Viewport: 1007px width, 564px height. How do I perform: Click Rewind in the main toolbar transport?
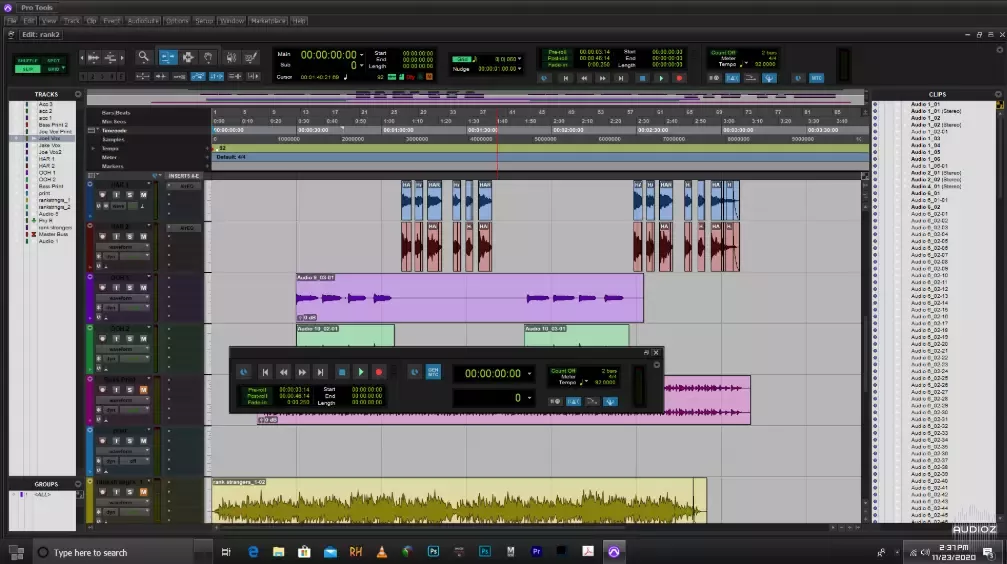click(x=584, y=78)
